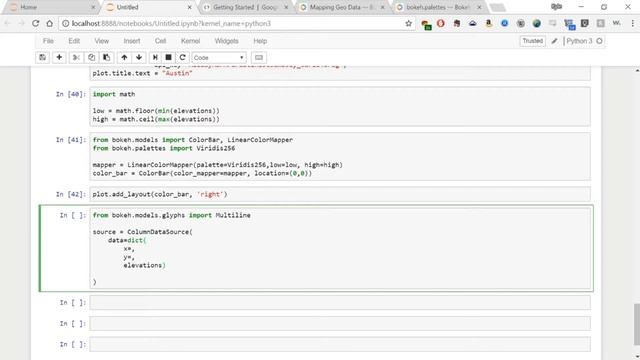
Task: Go to the browser home page icon
Action: tap(49, 24)
